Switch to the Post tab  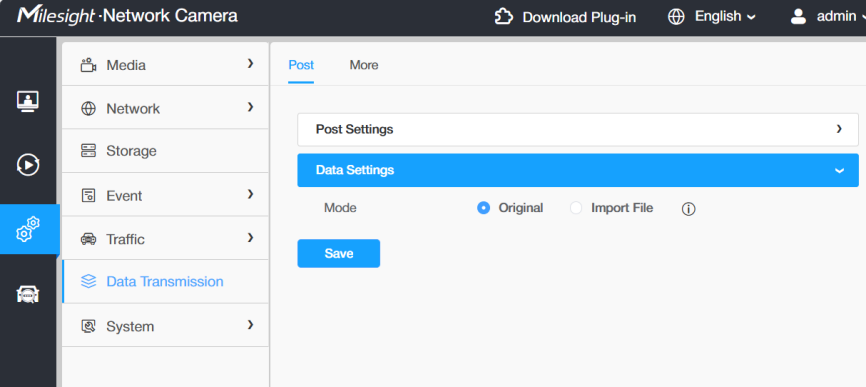click(301, 65)
